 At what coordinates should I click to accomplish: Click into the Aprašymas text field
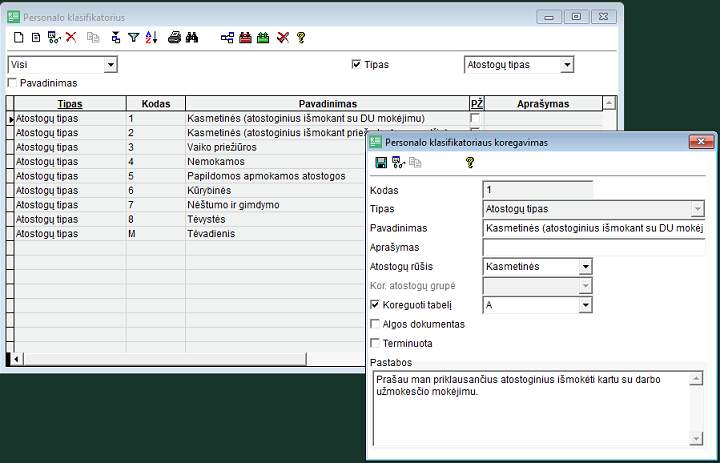click(x=593, y=248)
